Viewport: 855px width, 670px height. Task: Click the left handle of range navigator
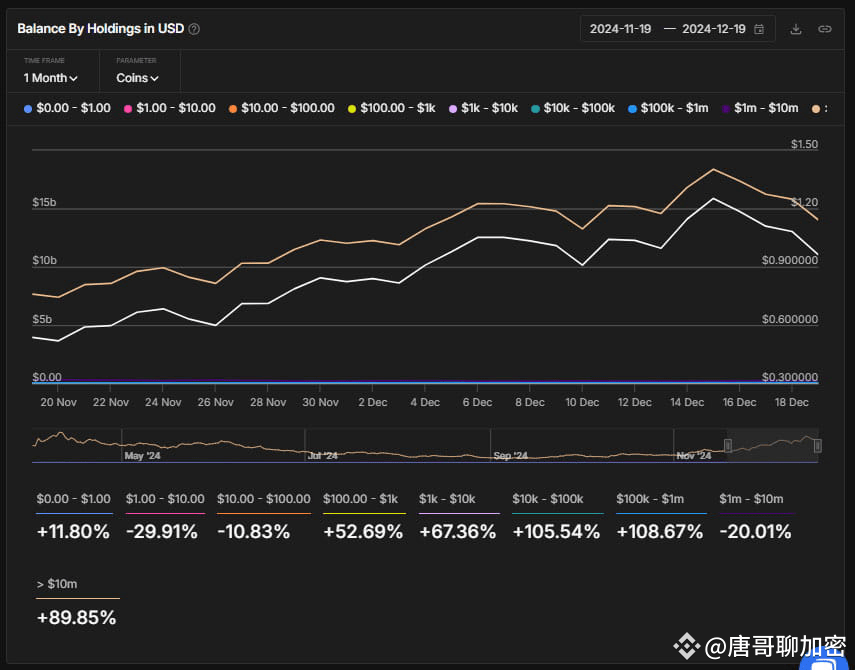728,446
